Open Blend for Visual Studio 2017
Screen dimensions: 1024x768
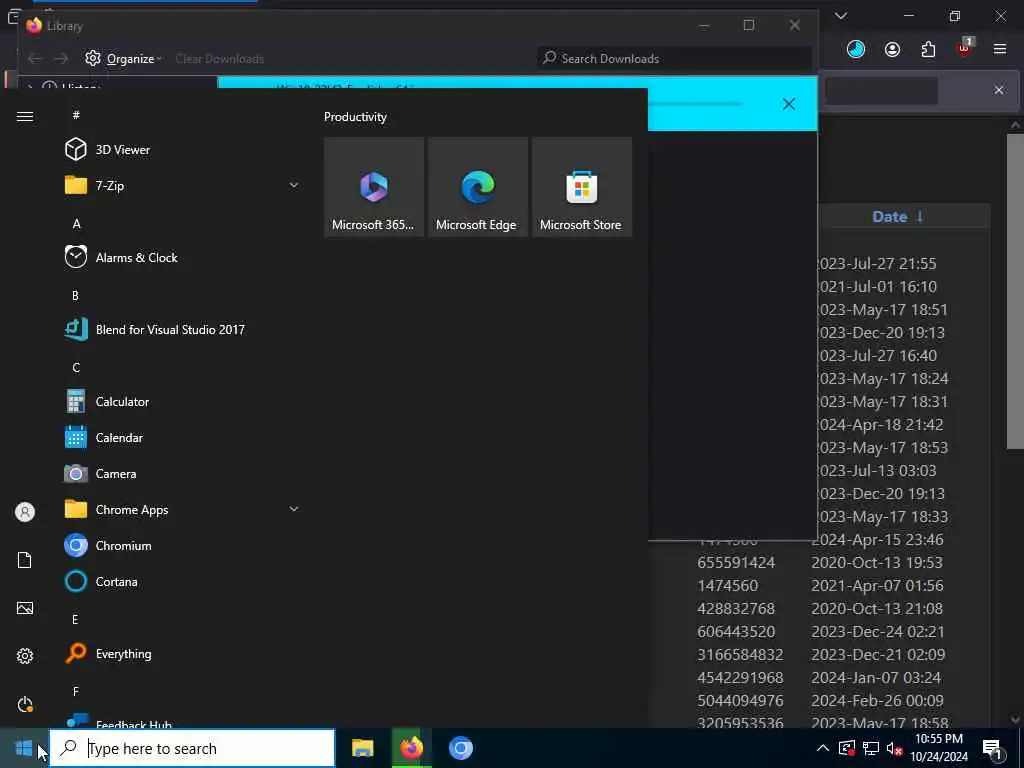(170, 329)
